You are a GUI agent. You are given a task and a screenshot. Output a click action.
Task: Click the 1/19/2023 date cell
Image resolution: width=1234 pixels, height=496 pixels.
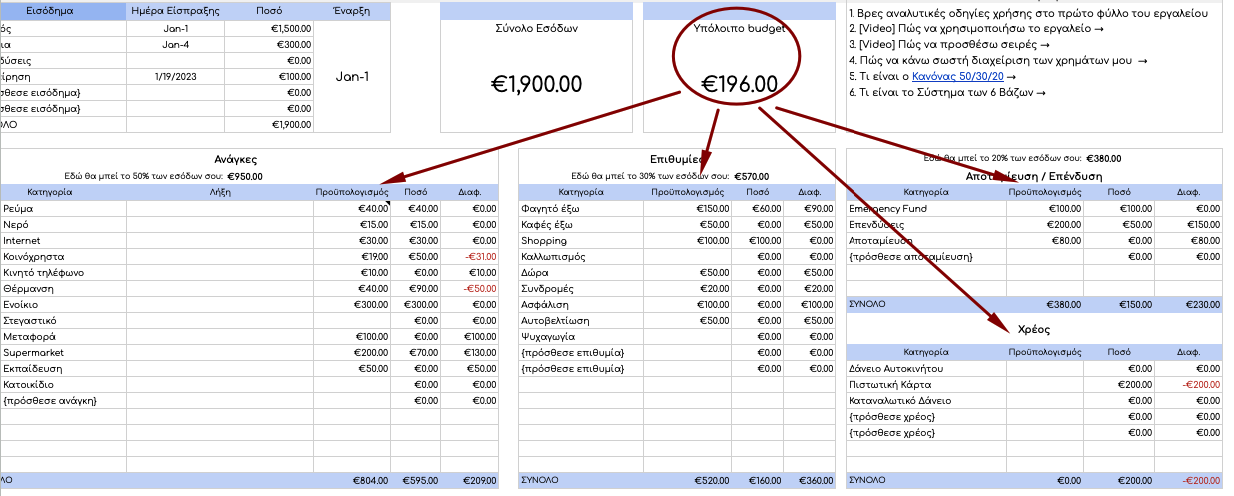coord(176,77)
